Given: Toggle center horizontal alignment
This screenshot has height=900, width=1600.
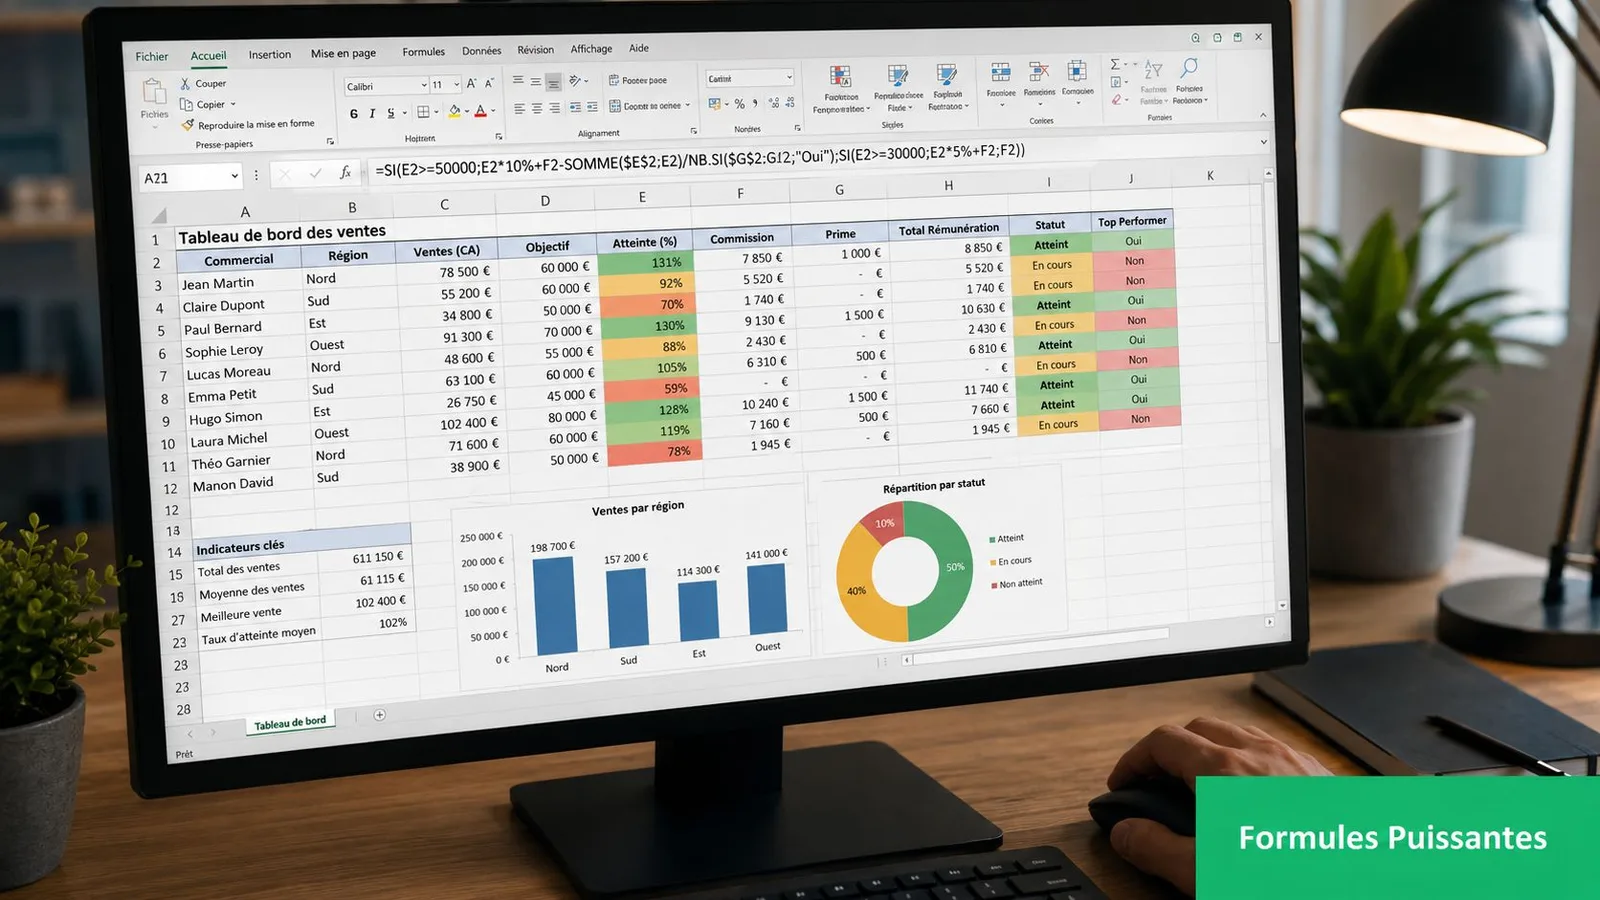Looking at the screenshot, I should tap(537, 108).
